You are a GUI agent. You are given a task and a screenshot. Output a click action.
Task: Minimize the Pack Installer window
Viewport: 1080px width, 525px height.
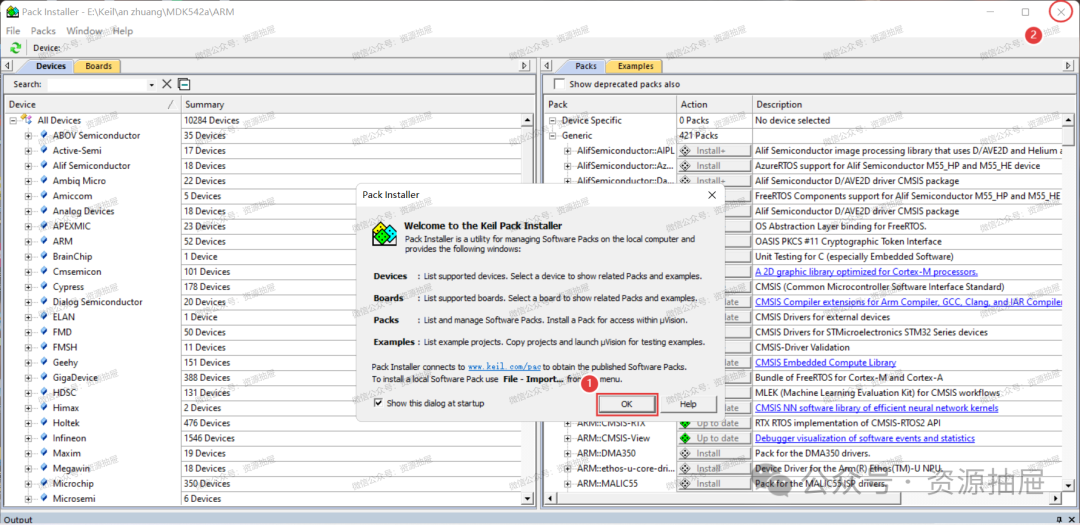990,12
